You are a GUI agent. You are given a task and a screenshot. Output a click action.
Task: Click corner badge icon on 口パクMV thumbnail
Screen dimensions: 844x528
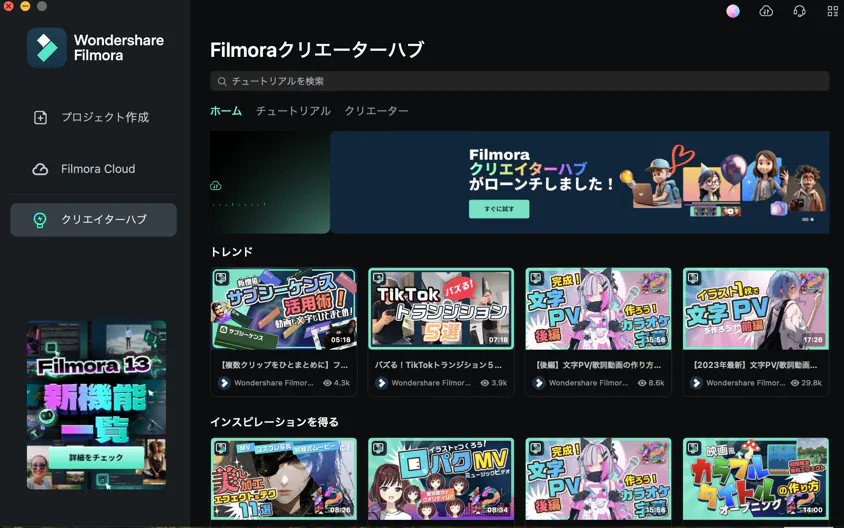(x=378, y=448)
